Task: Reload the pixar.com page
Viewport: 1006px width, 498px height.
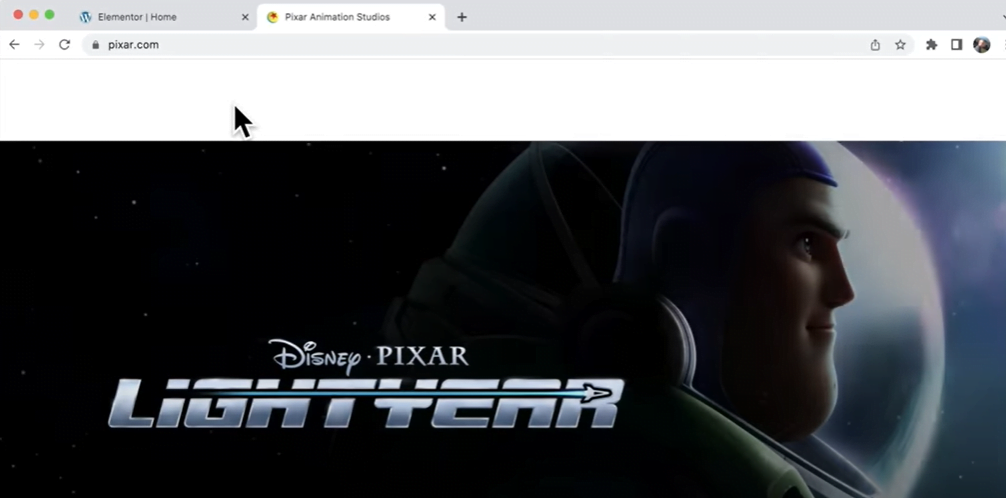Action: click(x=64, y=45)
